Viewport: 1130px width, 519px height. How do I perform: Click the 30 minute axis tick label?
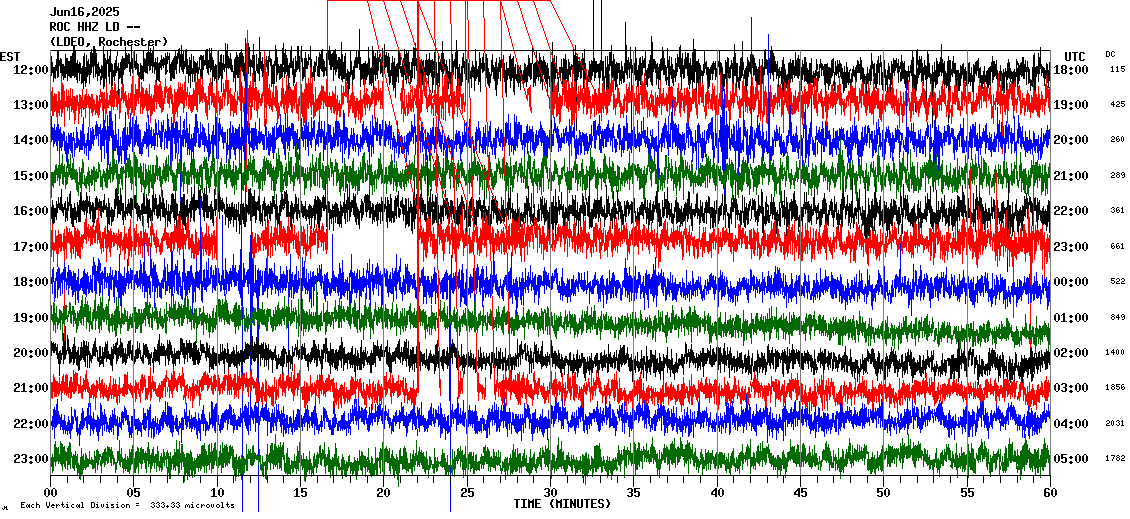pyautogui.click(x=551, y=493)
